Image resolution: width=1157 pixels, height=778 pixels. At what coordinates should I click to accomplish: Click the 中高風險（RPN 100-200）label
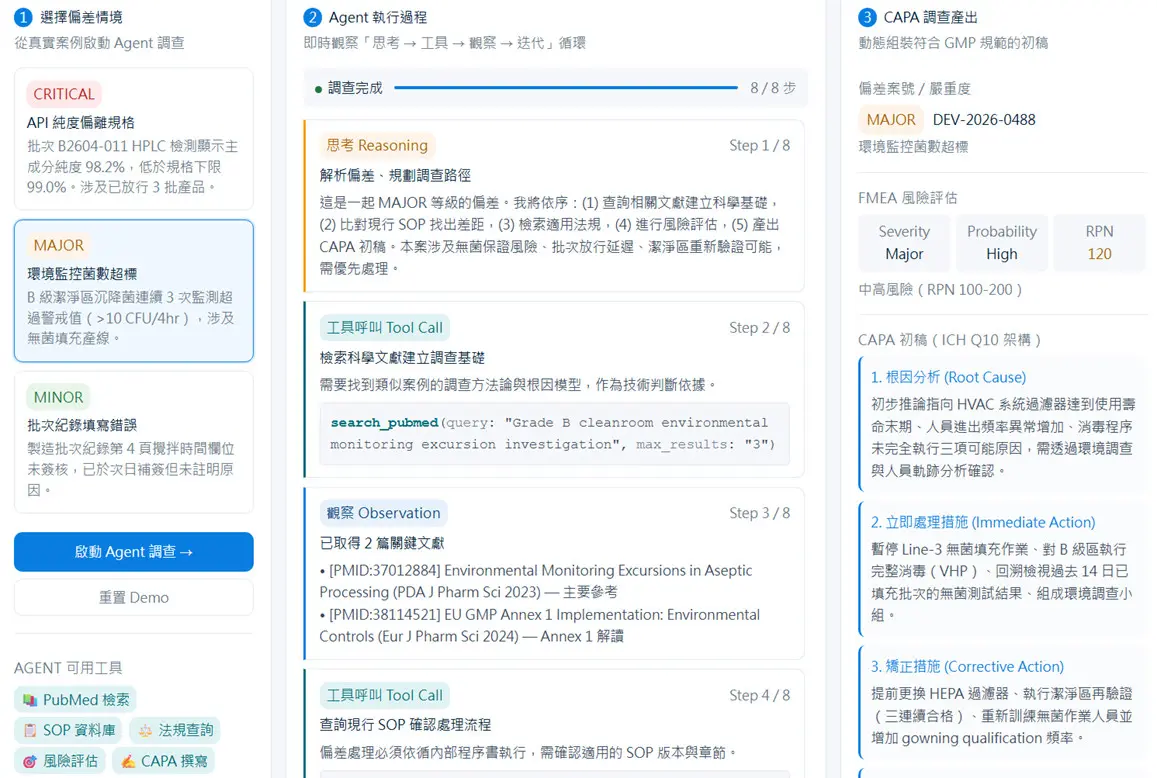940,289
